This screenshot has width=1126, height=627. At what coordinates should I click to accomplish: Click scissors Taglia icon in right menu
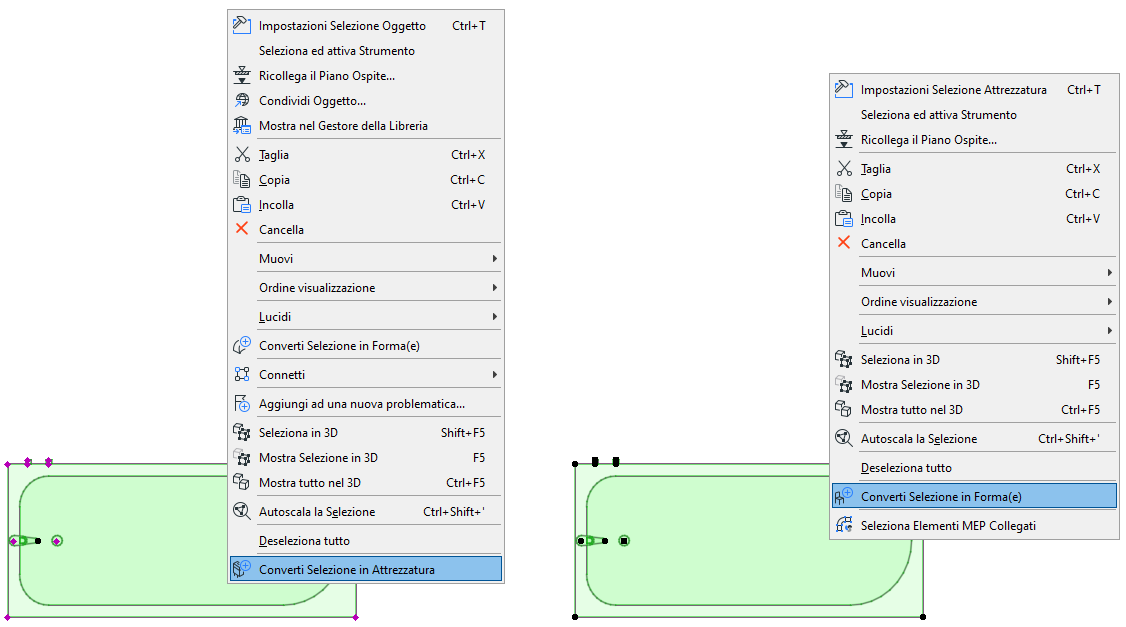click(x=843, y=168)
